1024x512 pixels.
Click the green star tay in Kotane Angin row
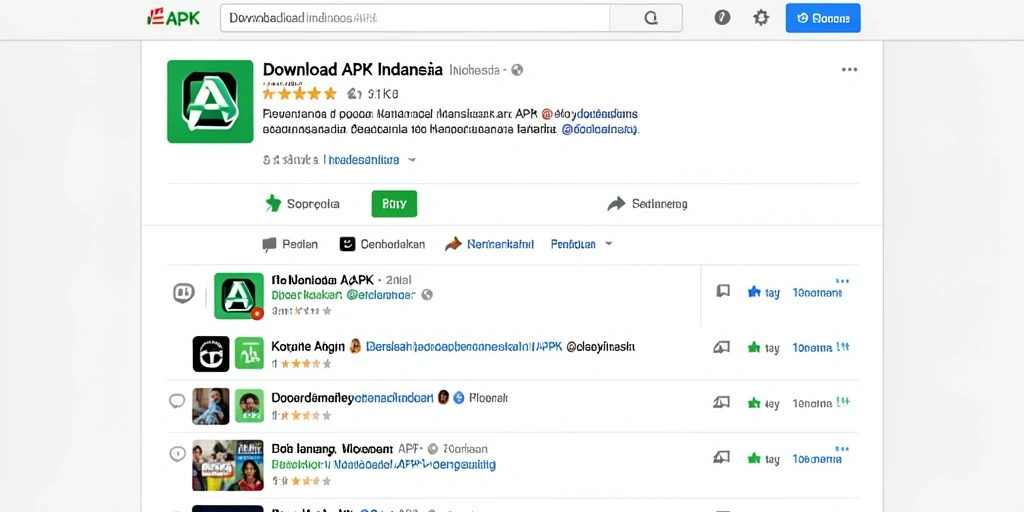763,348
